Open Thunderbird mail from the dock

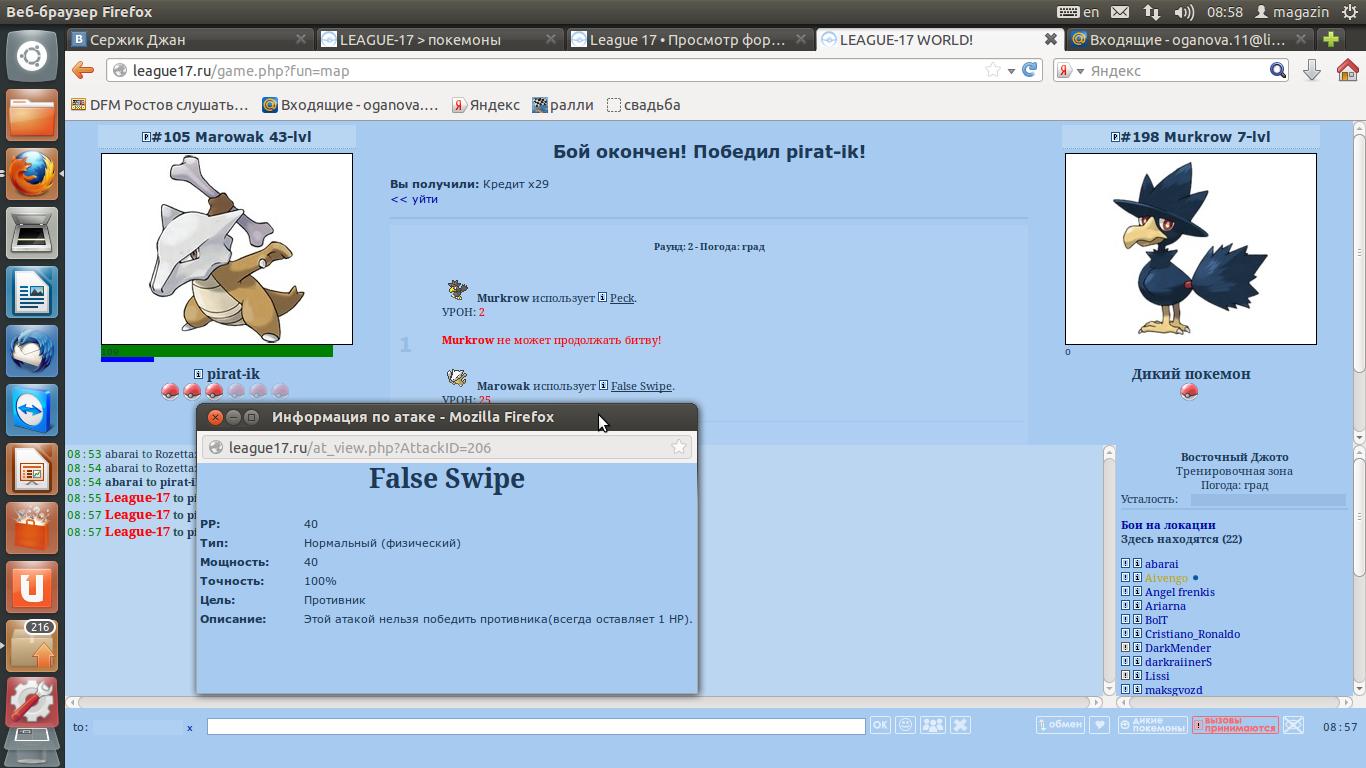tap(32, 352)
